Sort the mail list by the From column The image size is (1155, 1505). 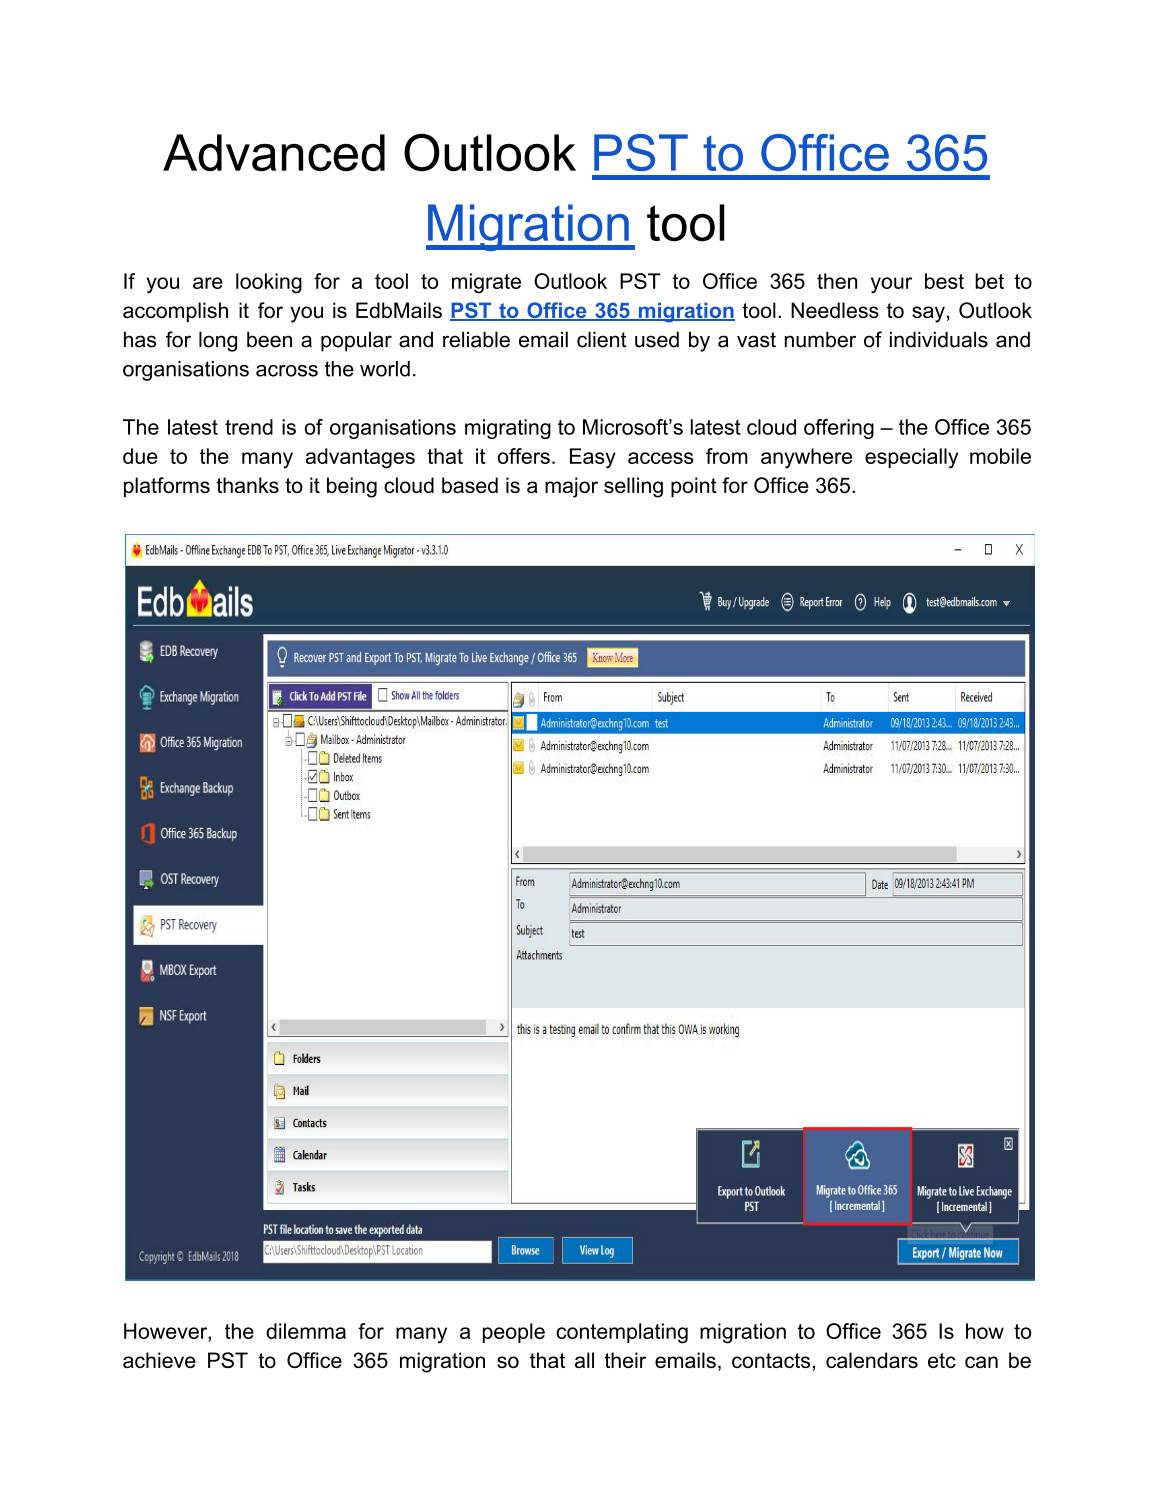(x=597, y=698)
